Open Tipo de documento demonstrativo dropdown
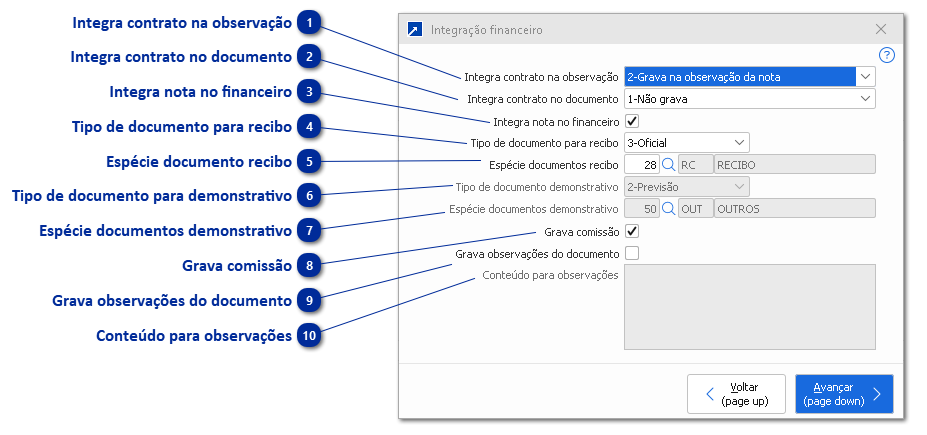Image resolution: width=927 pixels, height=435 pixels. pyautogui.click(x=739, y=187)
